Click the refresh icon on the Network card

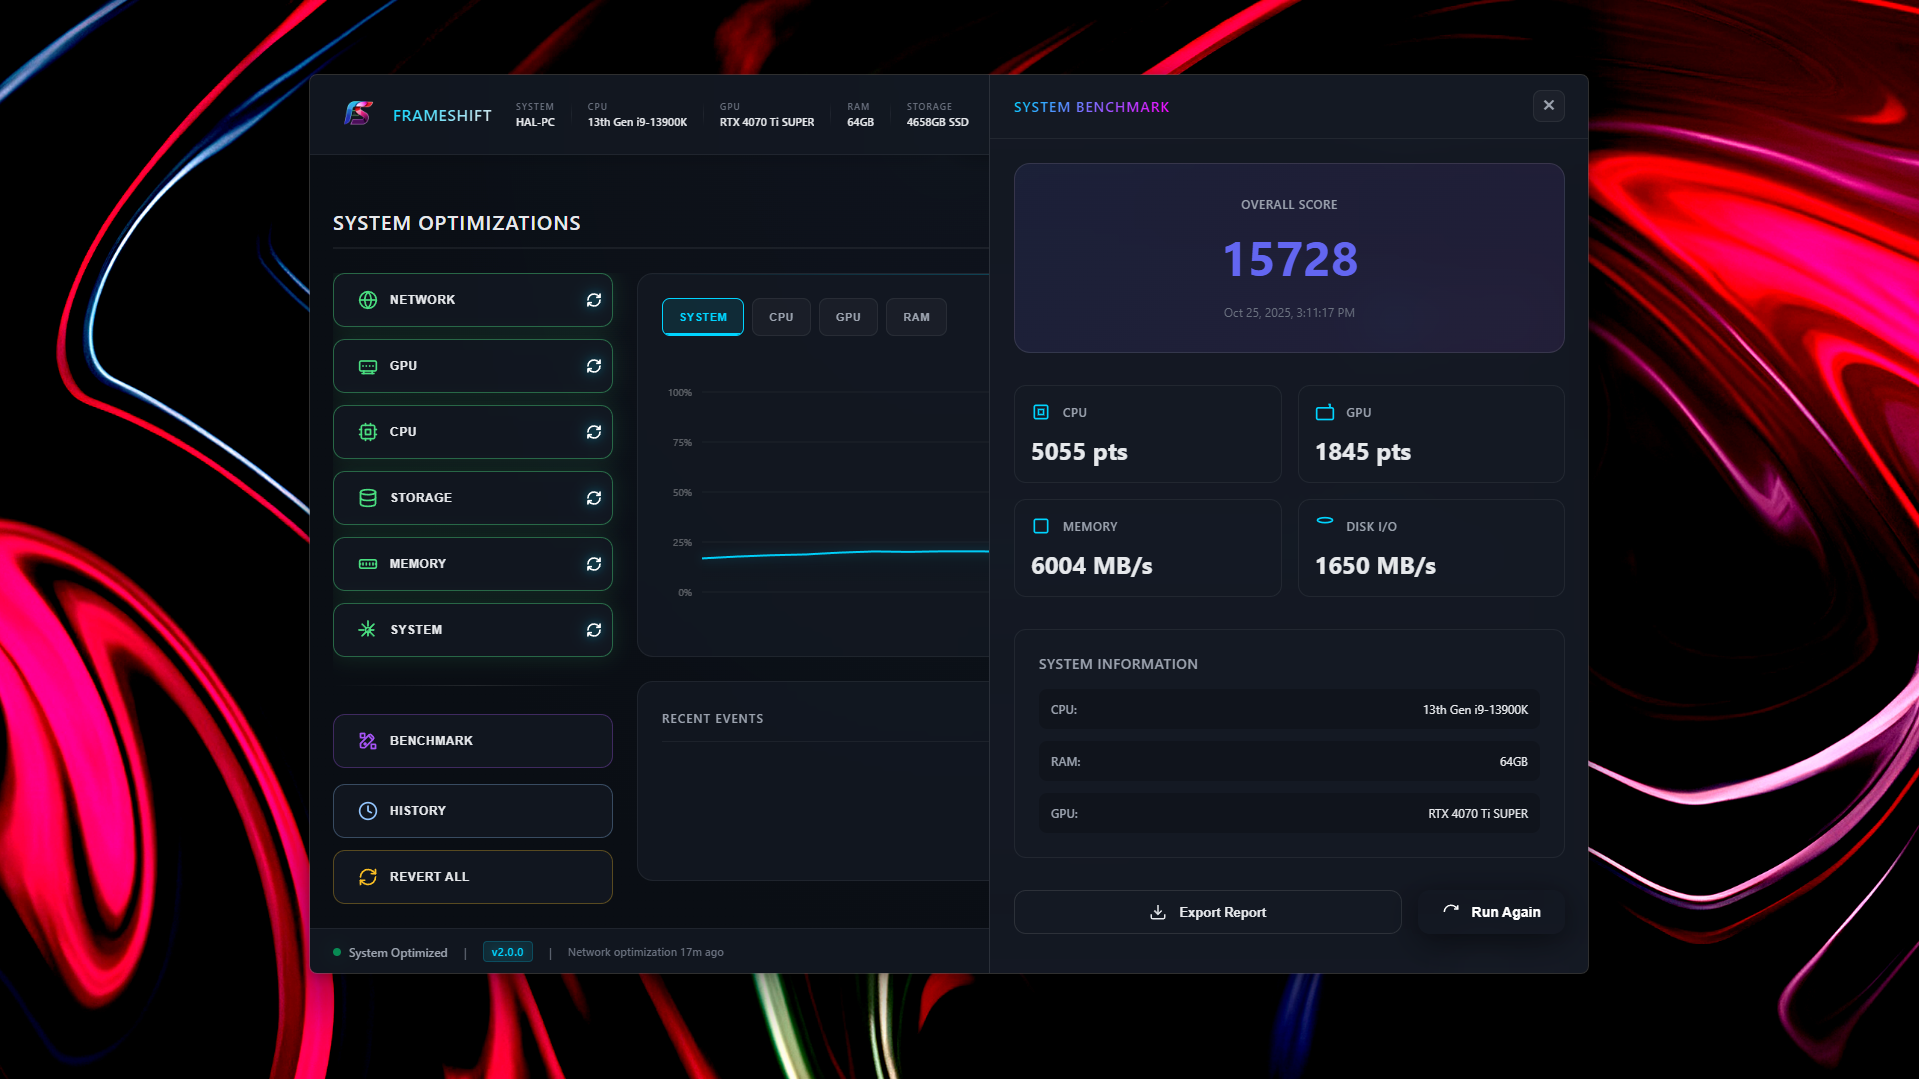tap(593, 299)
